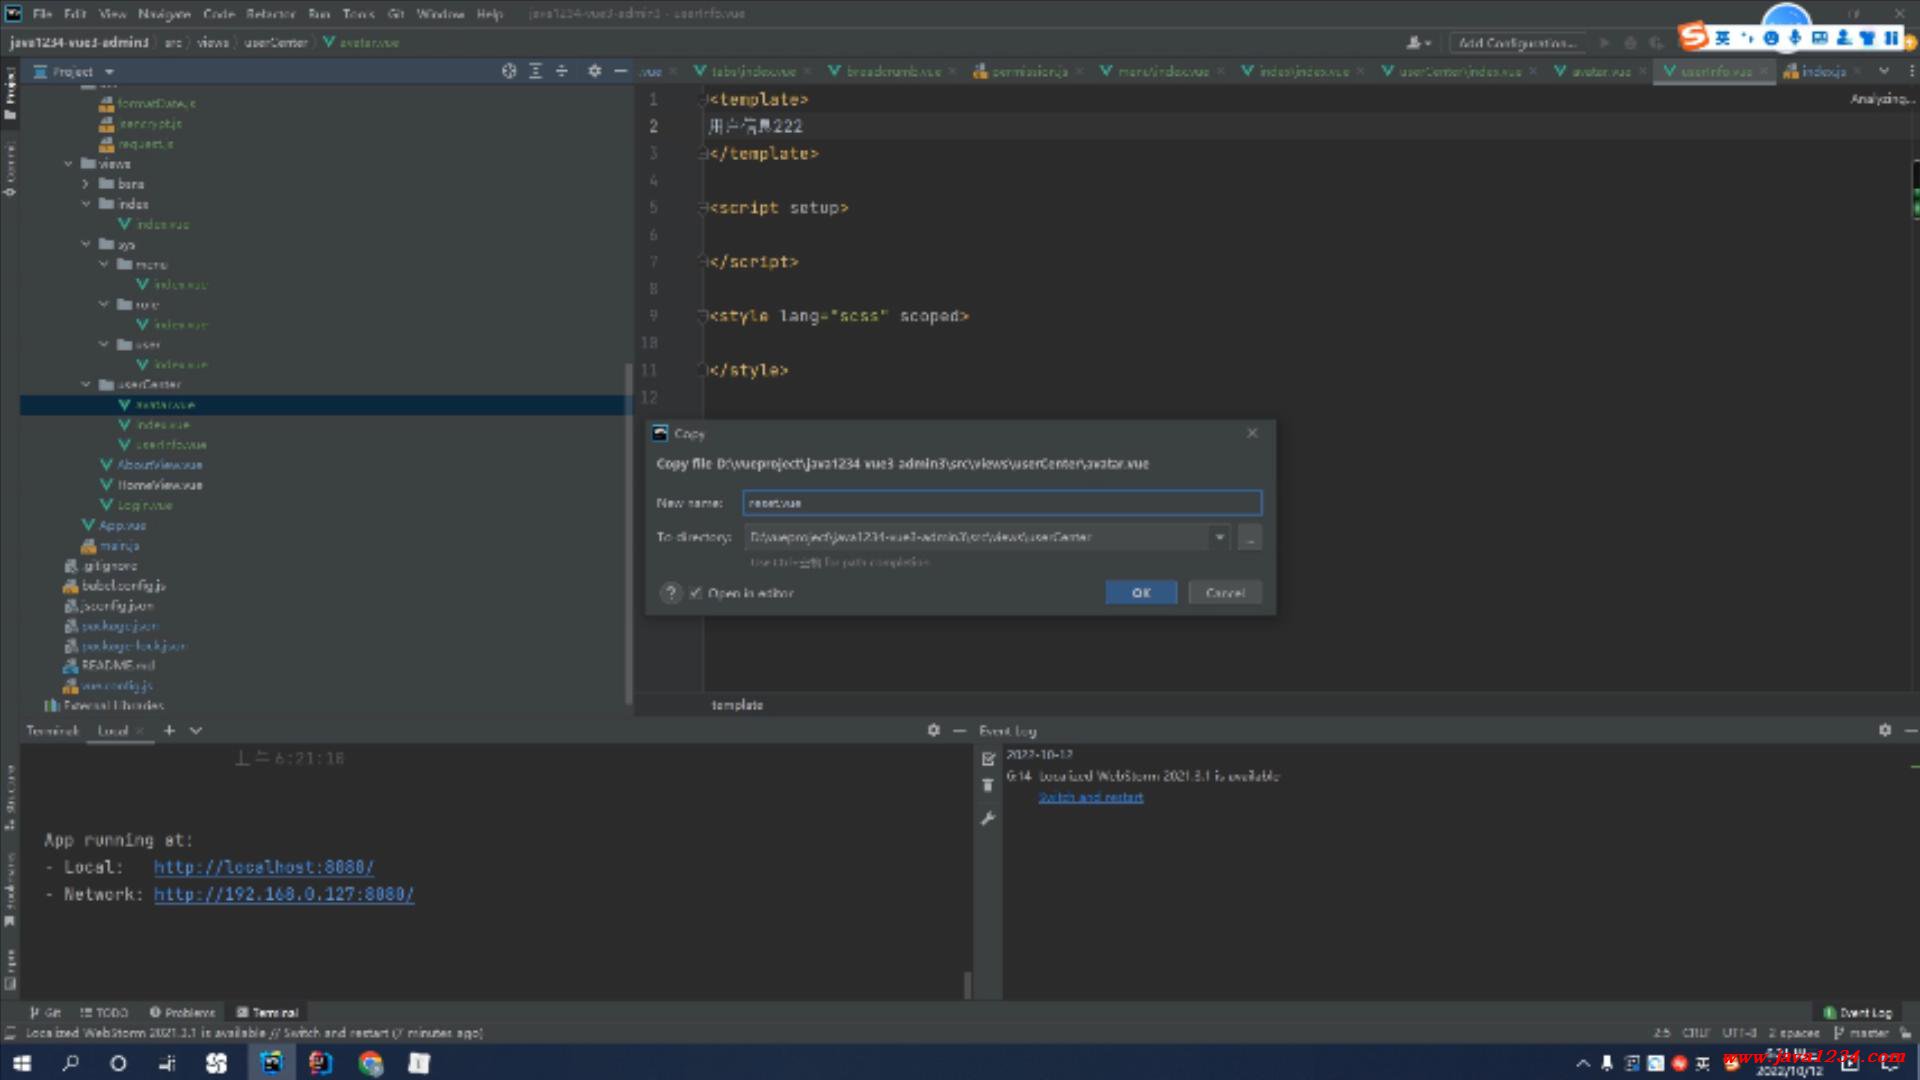Screen dimensions: 1920x1080
Task: Click OK in Copy dialog
Action: coord(1141,593)
